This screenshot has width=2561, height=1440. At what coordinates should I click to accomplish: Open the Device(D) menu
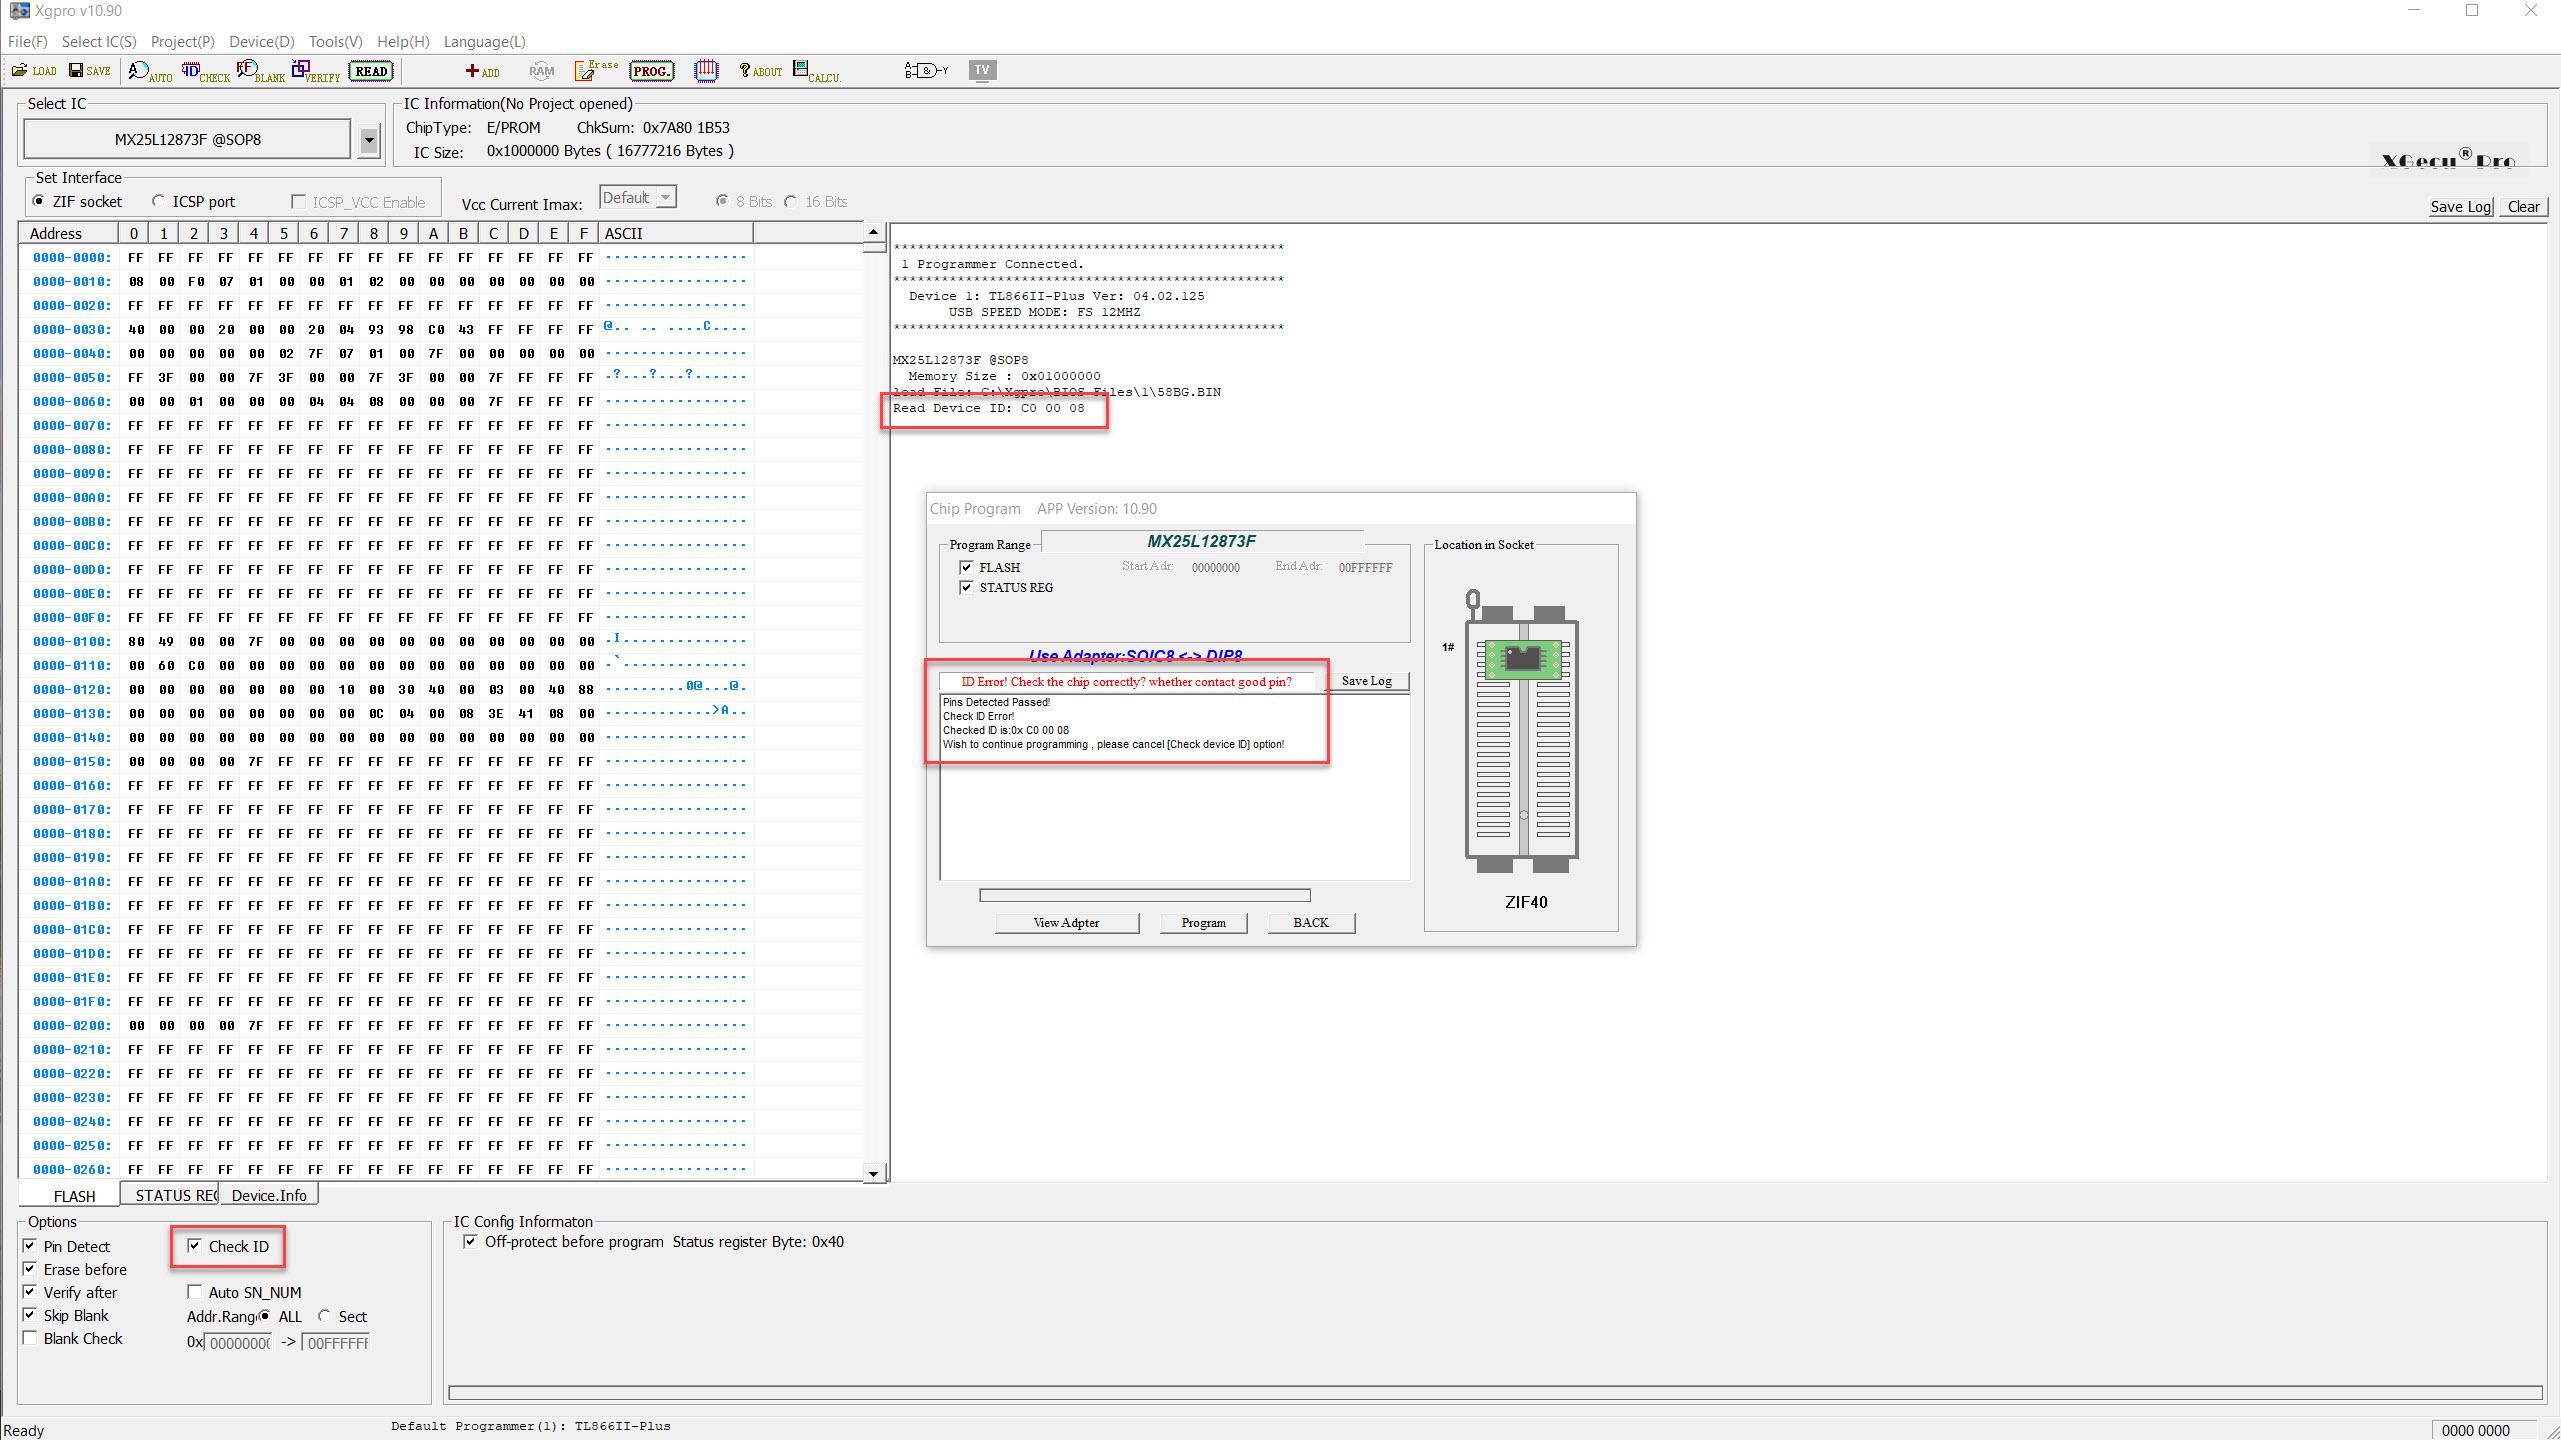(x=261, y=41)
